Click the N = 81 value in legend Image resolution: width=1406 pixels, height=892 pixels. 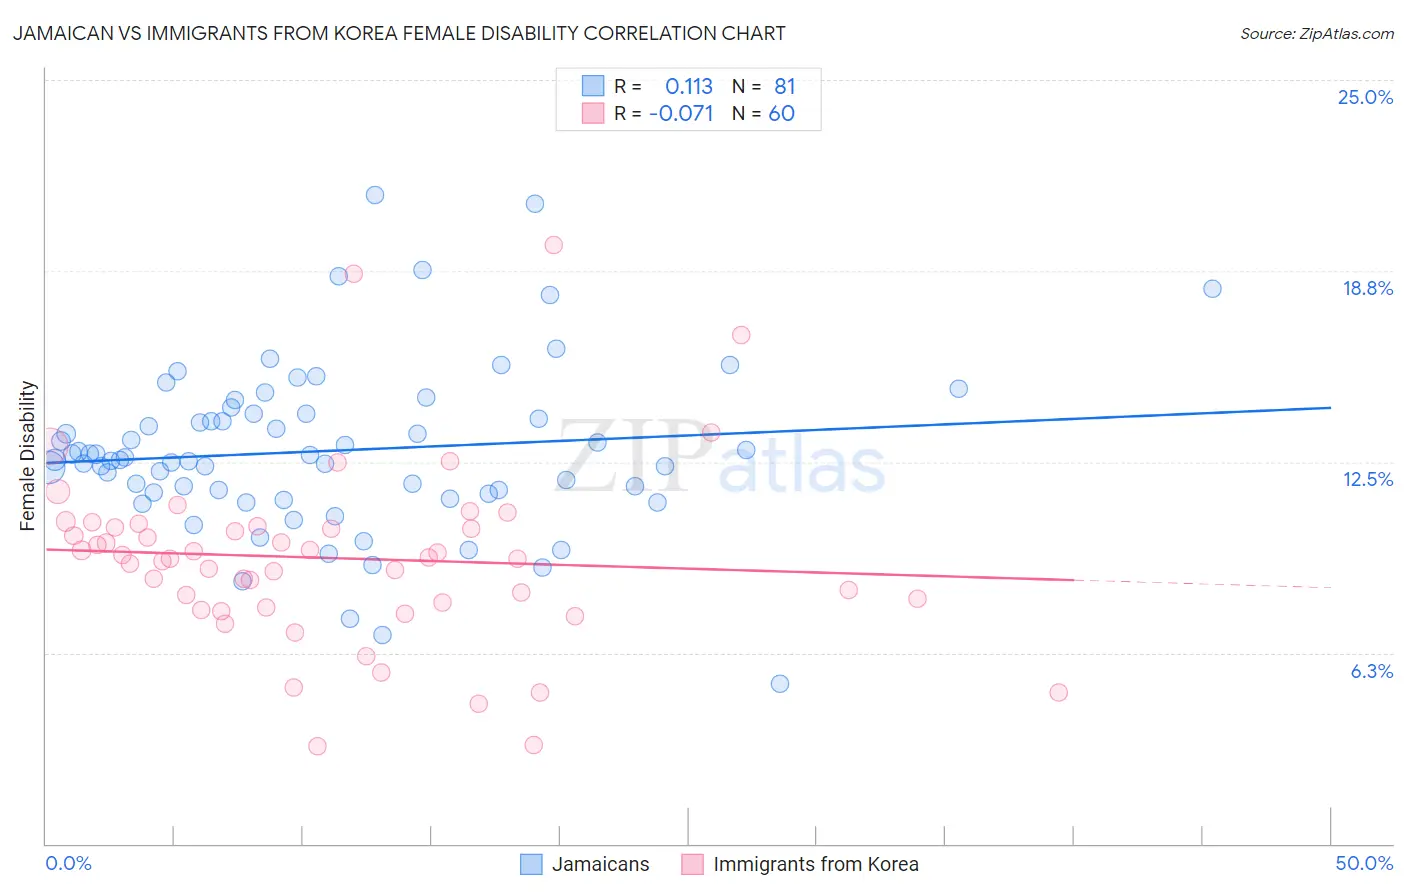click(763, 87)
